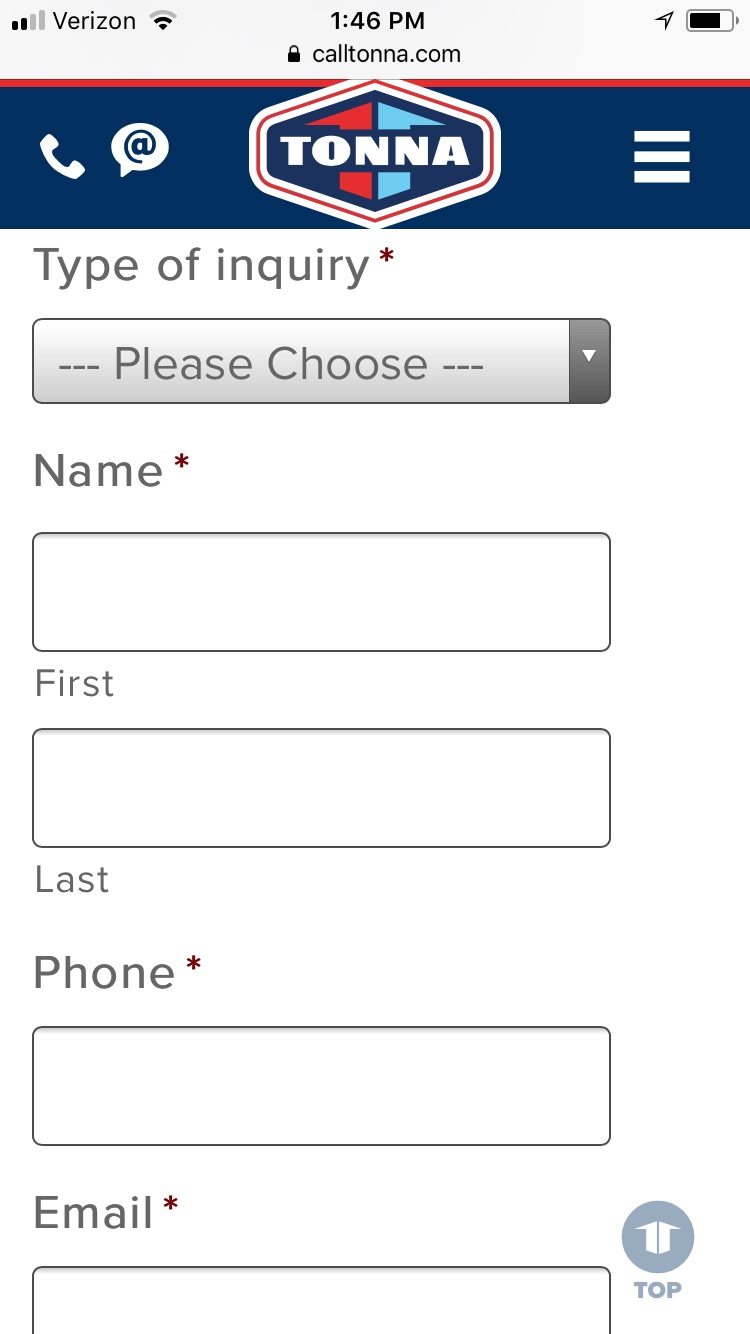This screenshot has width=750, height=1334.
Task: Tap the phone call icon in header
Action: pos(62,157)
